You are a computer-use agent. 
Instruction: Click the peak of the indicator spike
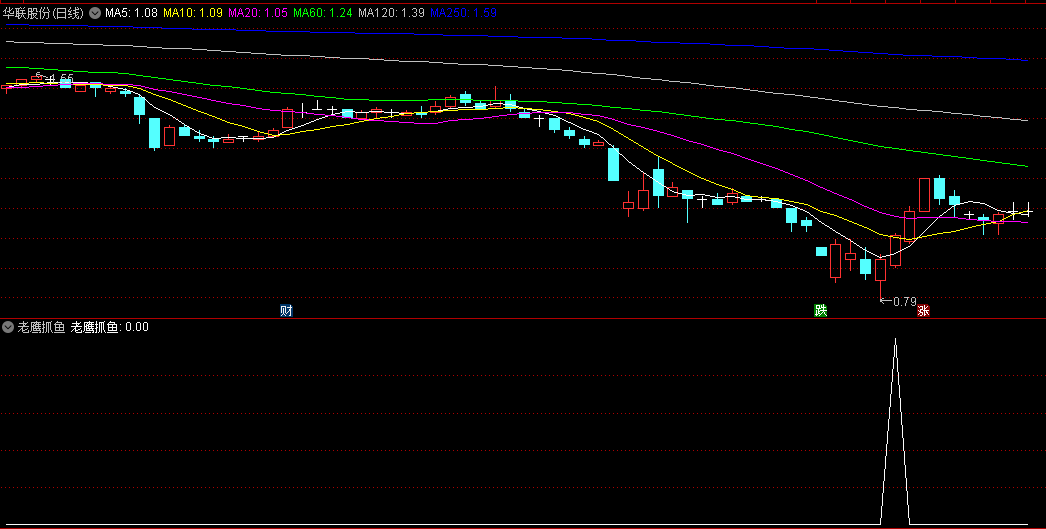click(895, 340)
